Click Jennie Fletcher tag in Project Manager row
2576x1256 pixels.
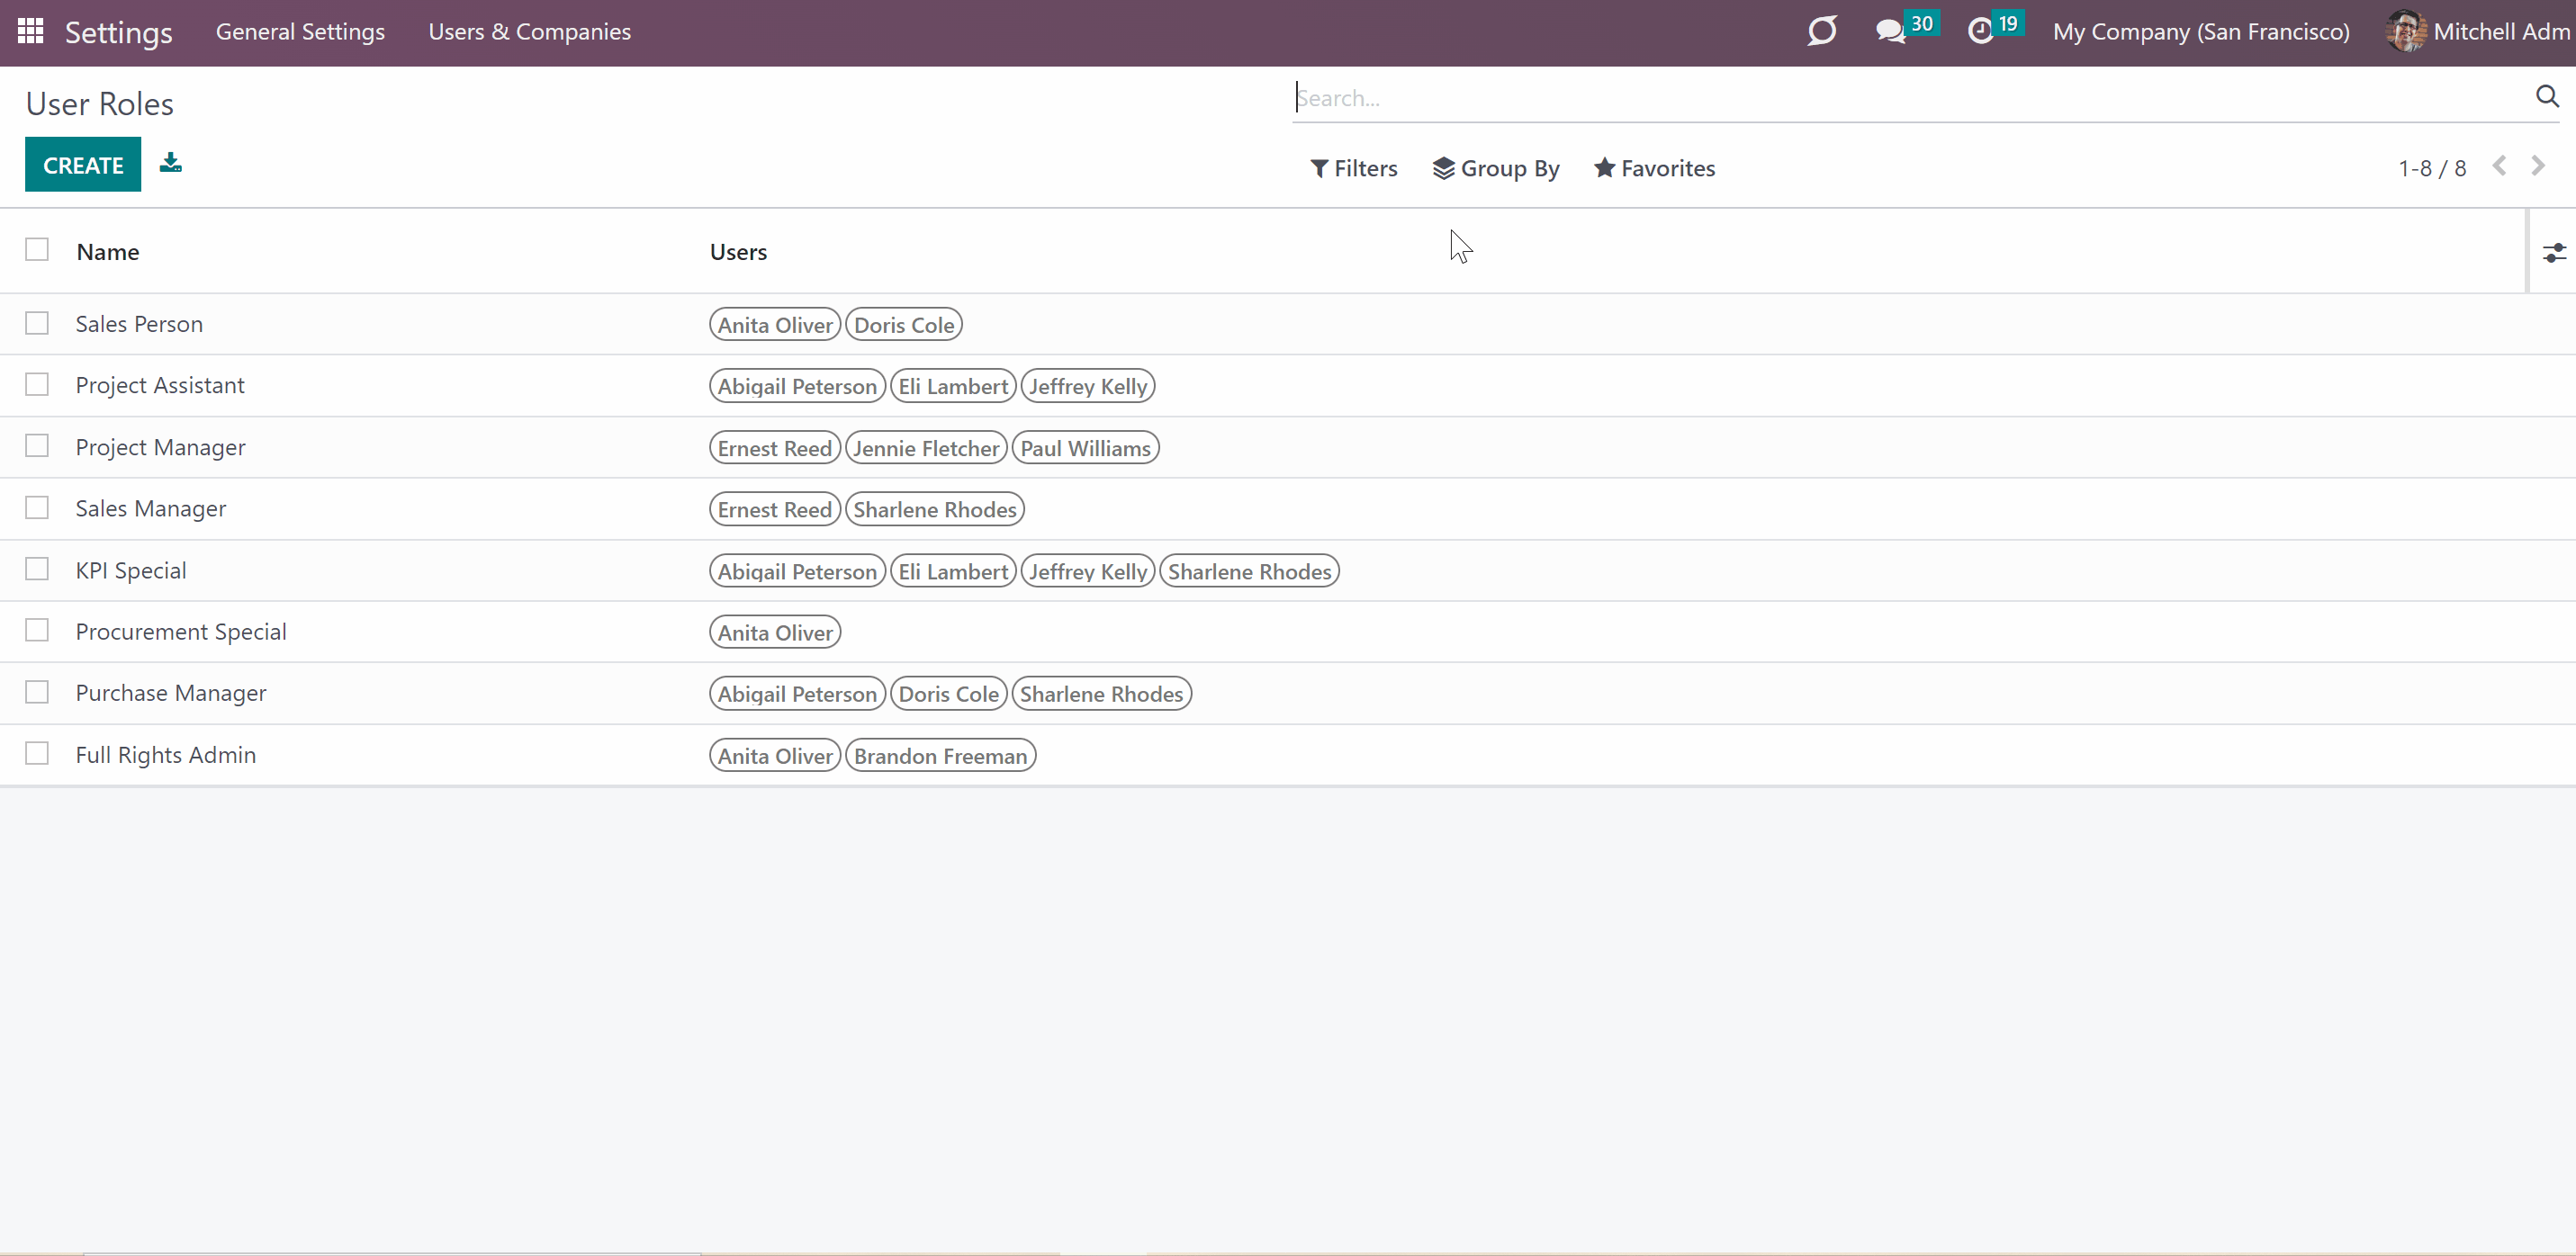[x=926, y=448]
